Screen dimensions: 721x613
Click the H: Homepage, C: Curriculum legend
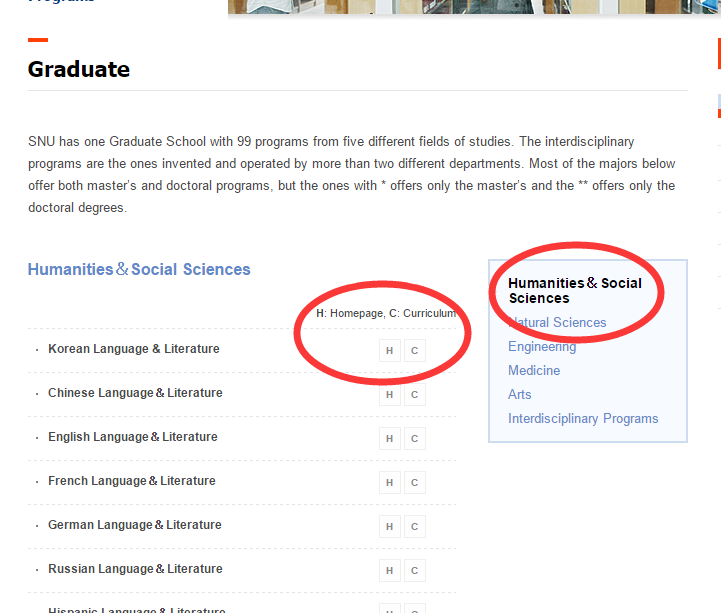[386, 313]
